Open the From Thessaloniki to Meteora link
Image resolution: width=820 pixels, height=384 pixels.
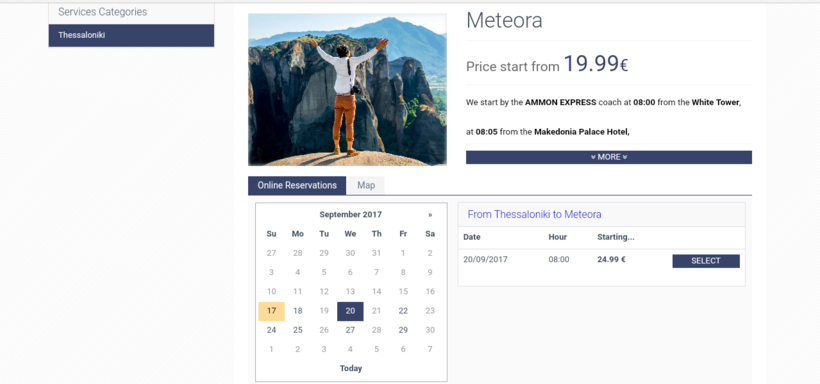point(534,214)
